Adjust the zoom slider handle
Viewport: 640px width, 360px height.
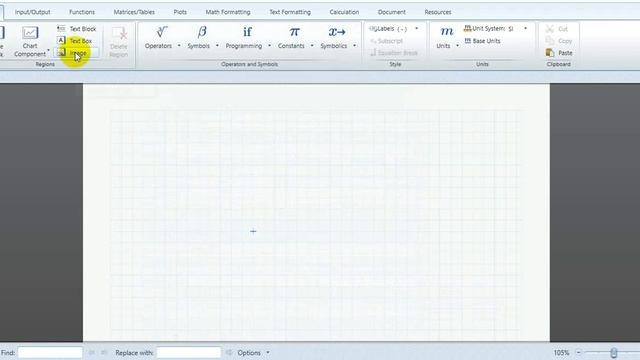click(613, 353)
